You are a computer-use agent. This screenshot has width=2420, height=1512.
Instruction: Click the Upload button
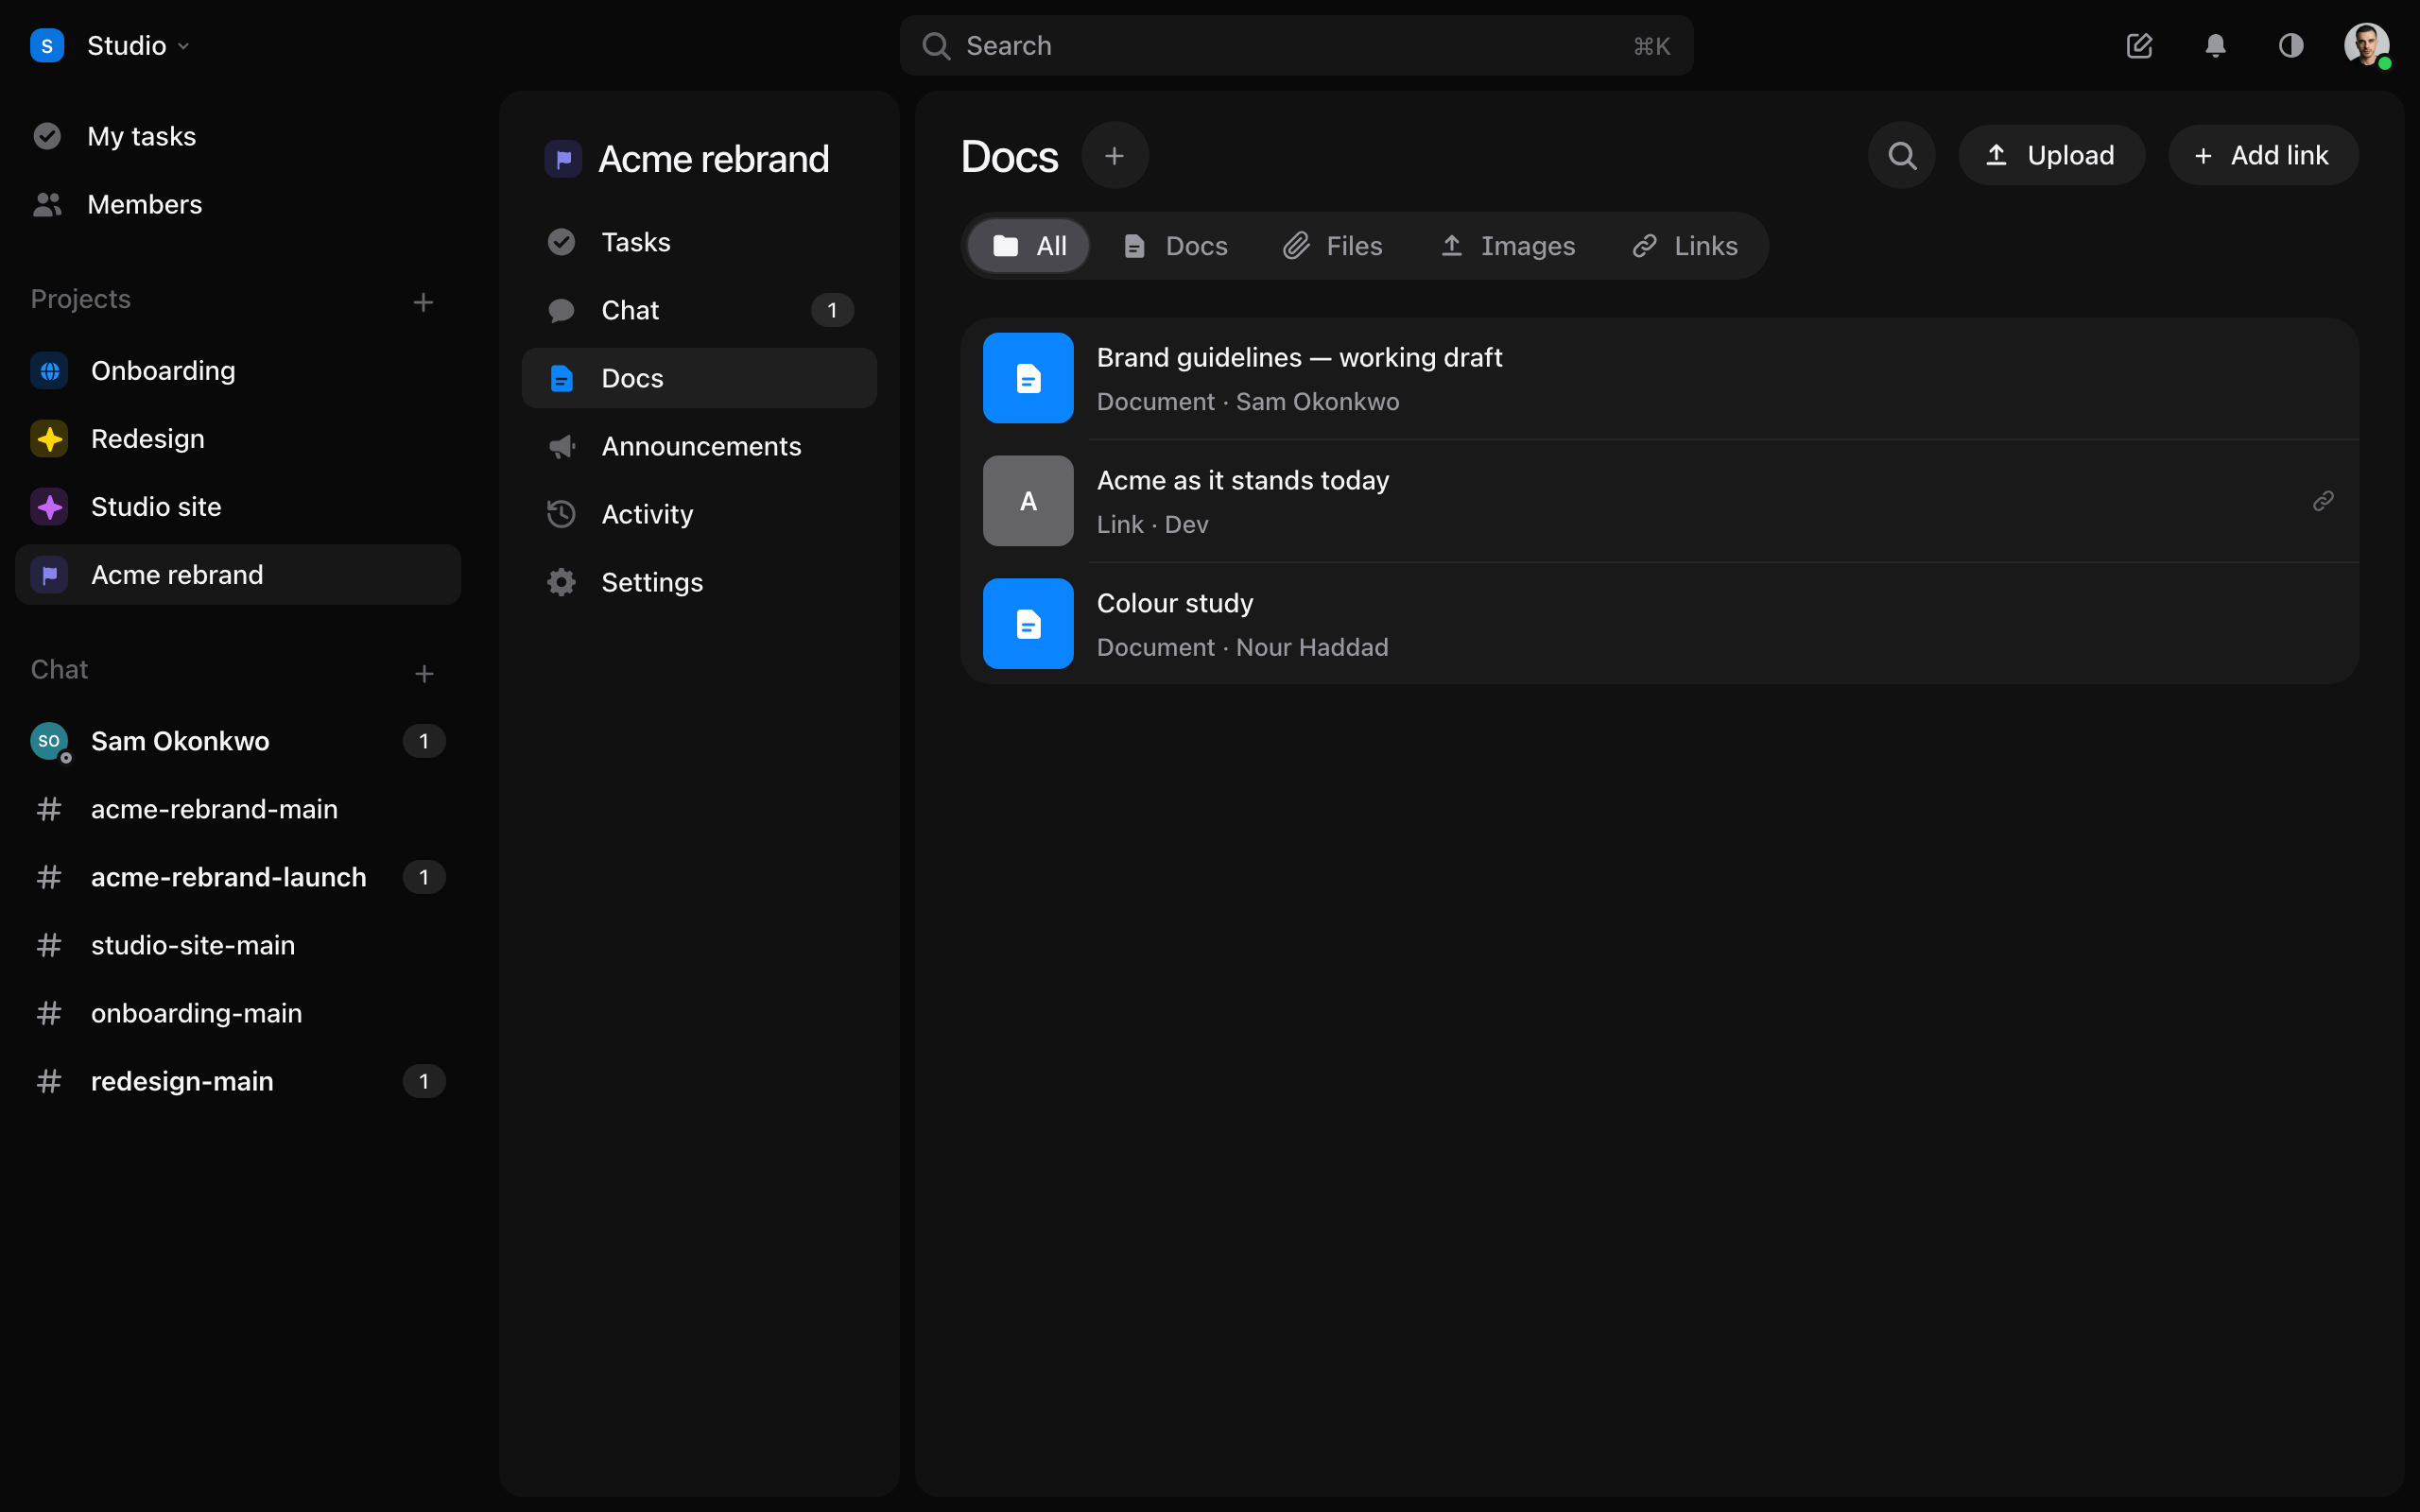click(x=2051, y=156)
